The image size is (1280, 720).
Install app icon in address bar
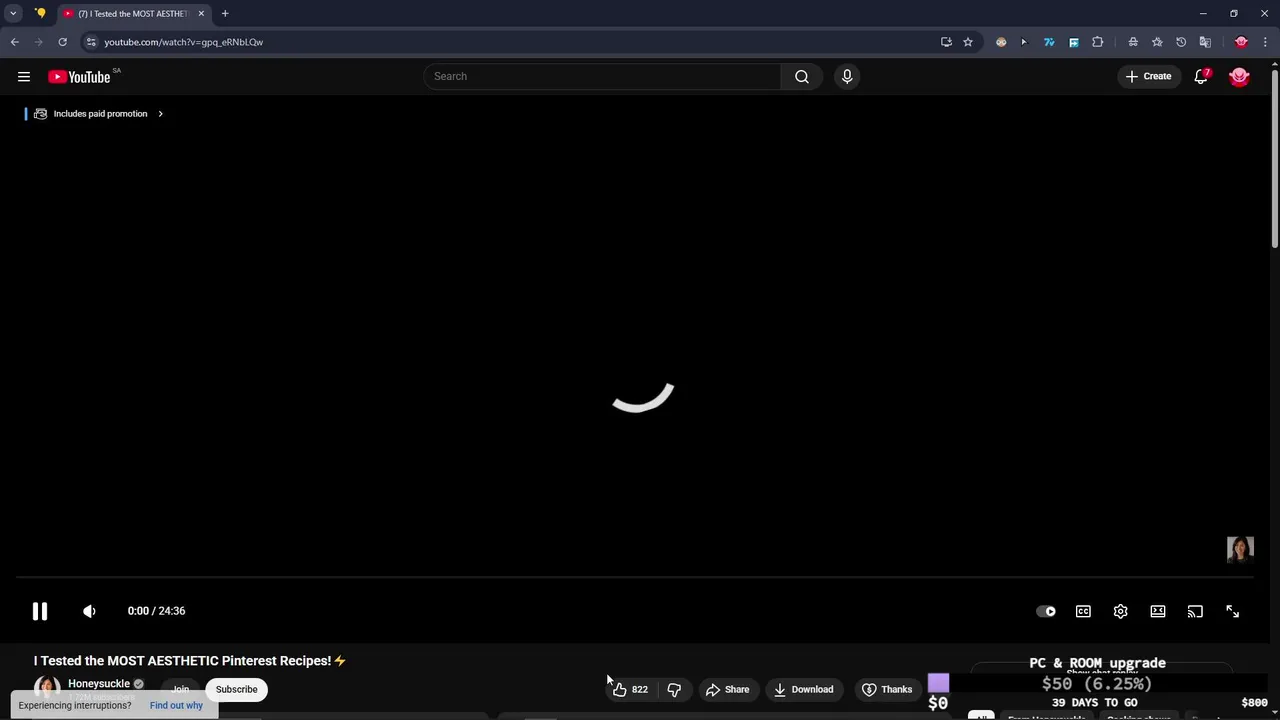[946, 42]
